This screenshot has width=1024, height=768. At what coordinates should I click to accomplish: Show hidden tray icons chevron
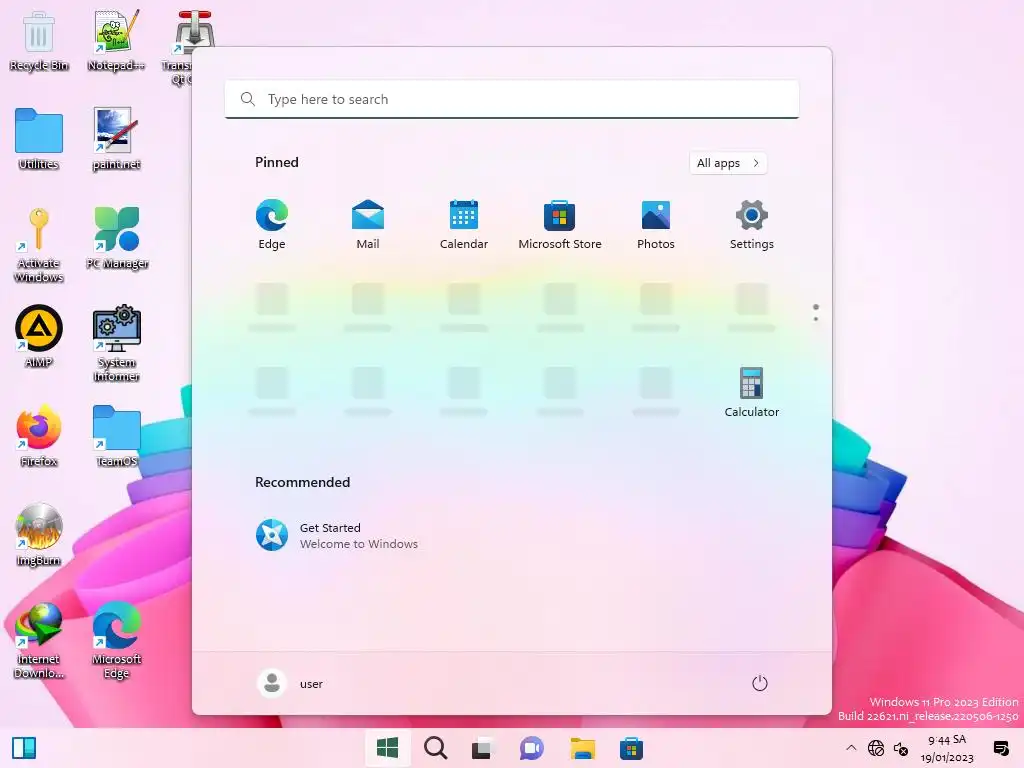coord(851,748)
